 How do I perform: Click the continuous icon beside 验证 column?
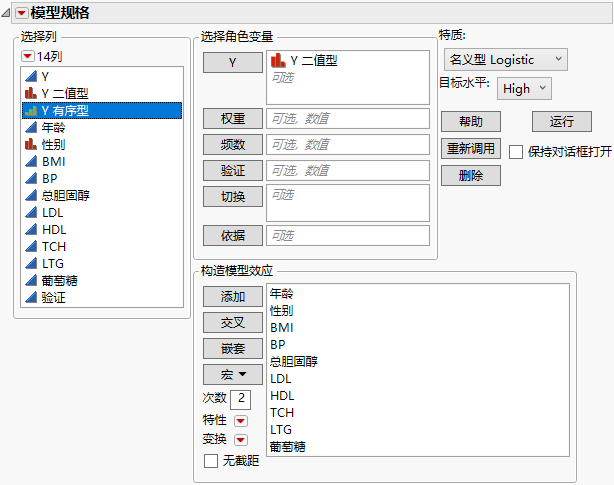click(31, 297)
